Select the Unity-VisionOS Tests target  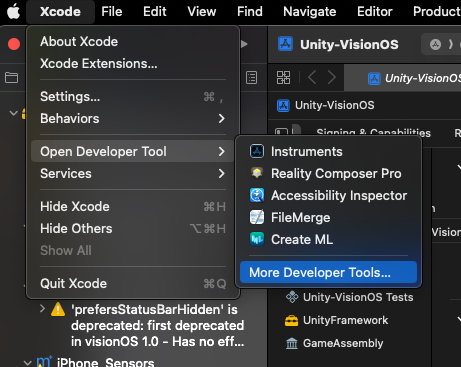(349, 297)
